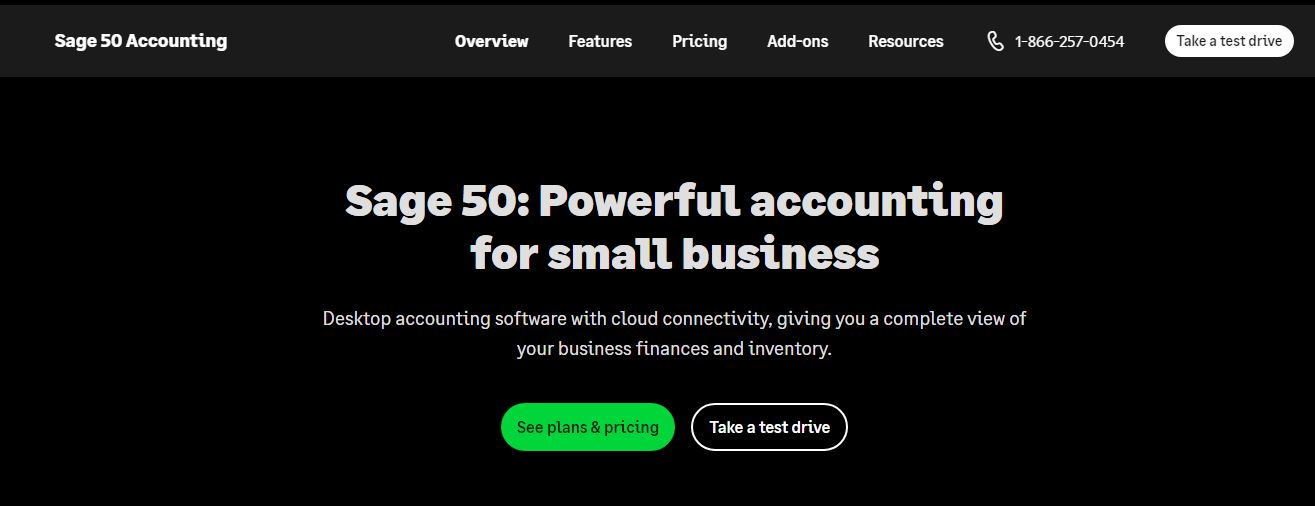The image size is (1315, 506).
Task: Click the phone handset icon in header
Action: point(995,41)
